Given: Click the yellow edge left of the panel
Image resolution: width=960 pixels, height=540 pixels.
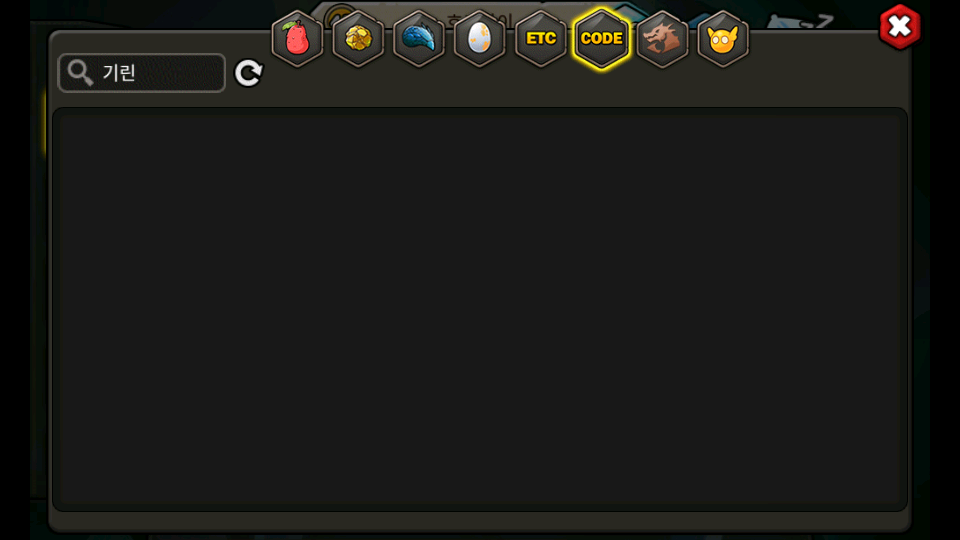Looking at the screenshot, I should pyautogui.click(x=45, y=122).
